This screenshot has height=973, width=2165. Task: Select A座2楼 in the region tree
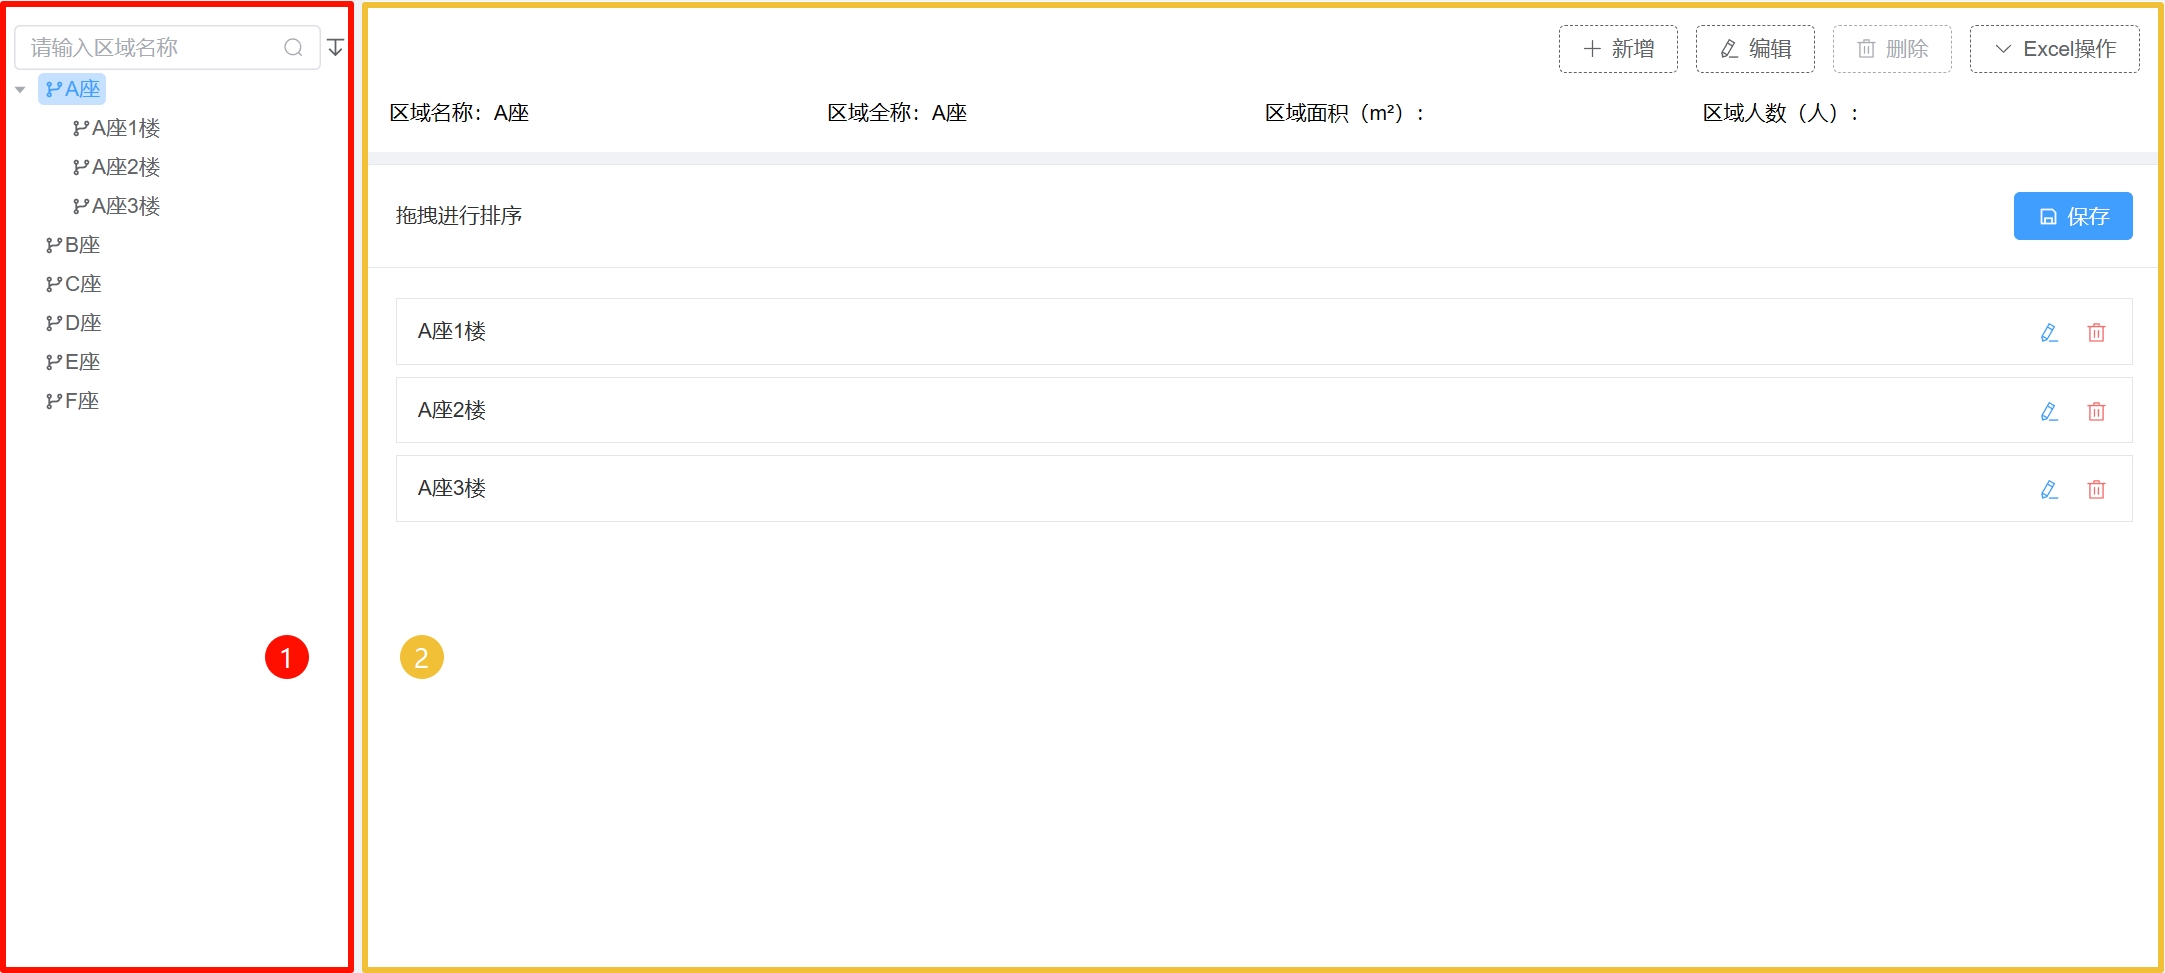coord(116,167)
